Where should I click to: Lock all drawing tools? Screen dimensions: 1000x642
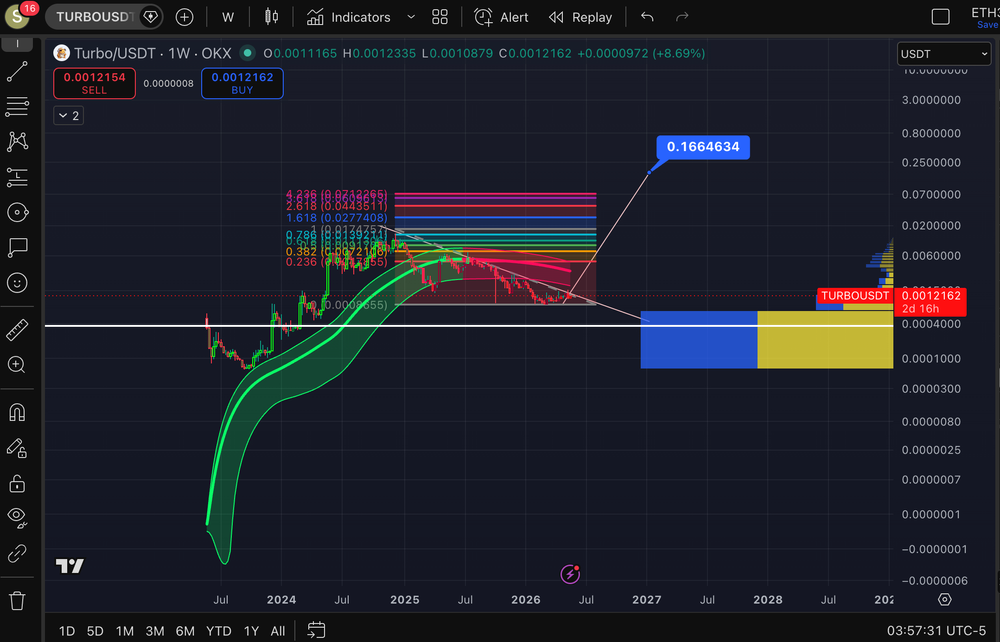click(x=17, y=484)
